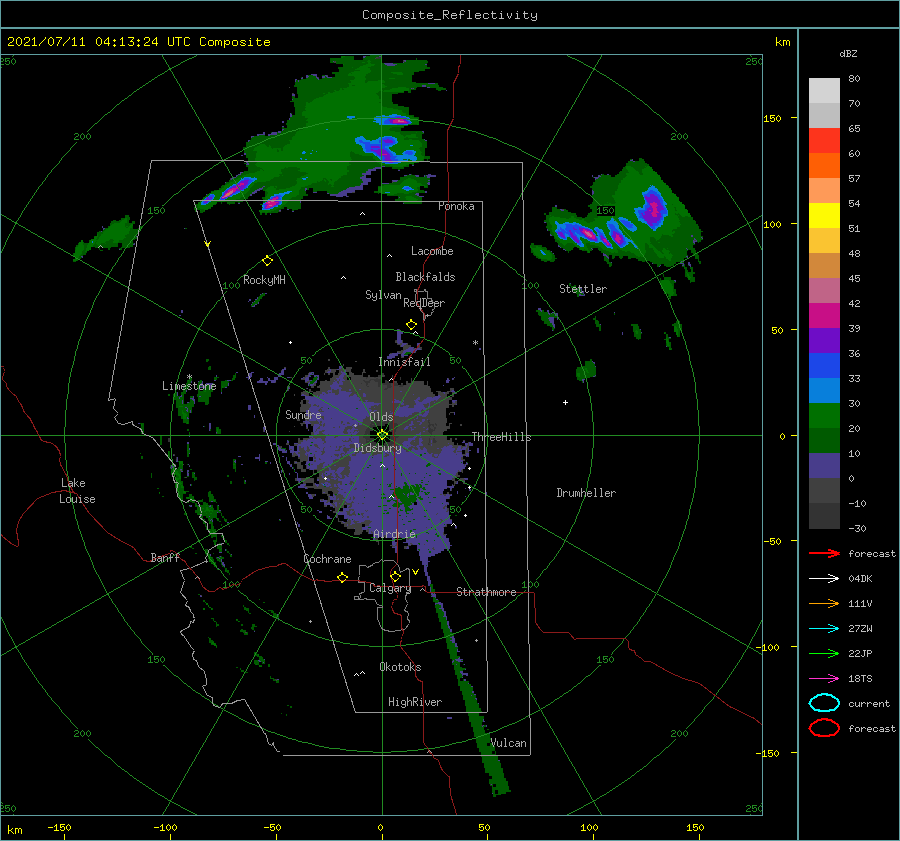Click the red forecast ellipse in the legend
This screenshot has width=900, height=841.
click(x=824, y=728)
